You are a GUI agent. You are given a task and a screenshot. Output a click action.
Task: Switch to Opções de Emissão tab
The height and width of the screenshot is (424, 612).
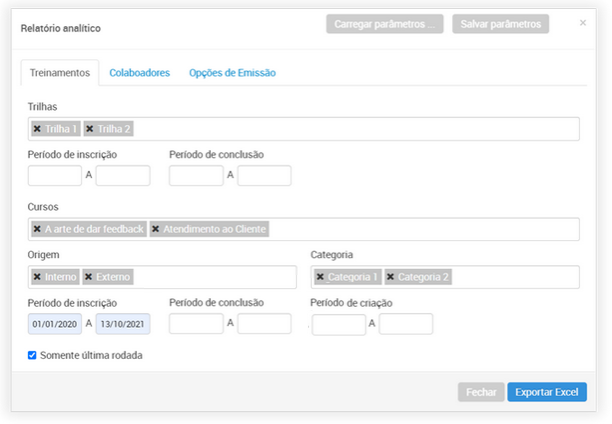232,73
